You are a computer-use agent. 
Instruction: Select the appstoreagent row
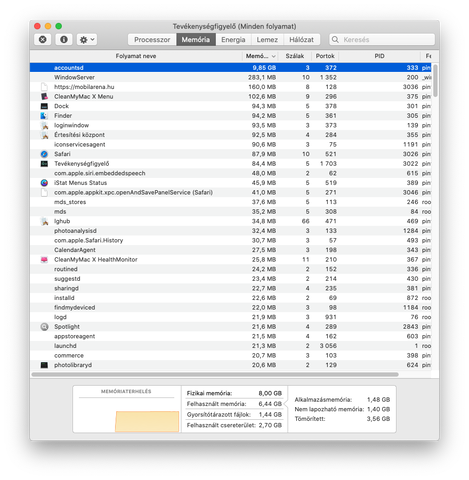coord(231,336)
